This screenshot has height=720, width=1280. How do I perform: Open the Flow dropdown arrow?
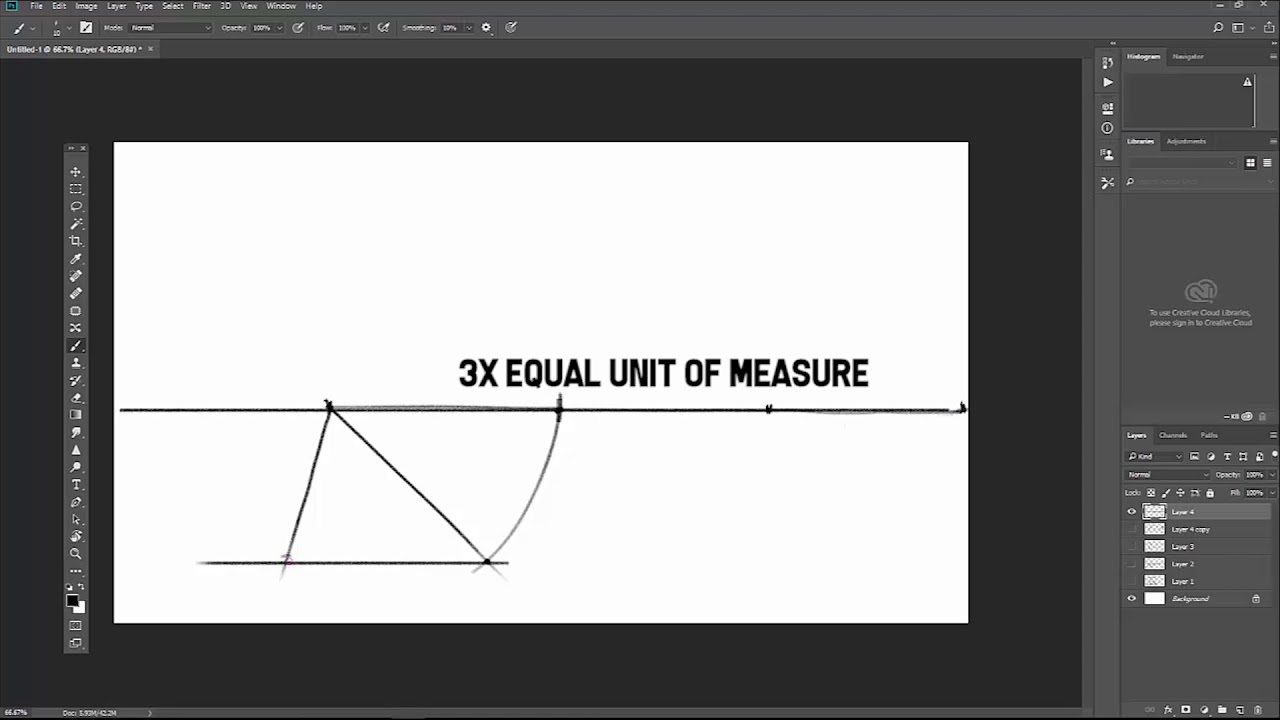tap(365, 28)
